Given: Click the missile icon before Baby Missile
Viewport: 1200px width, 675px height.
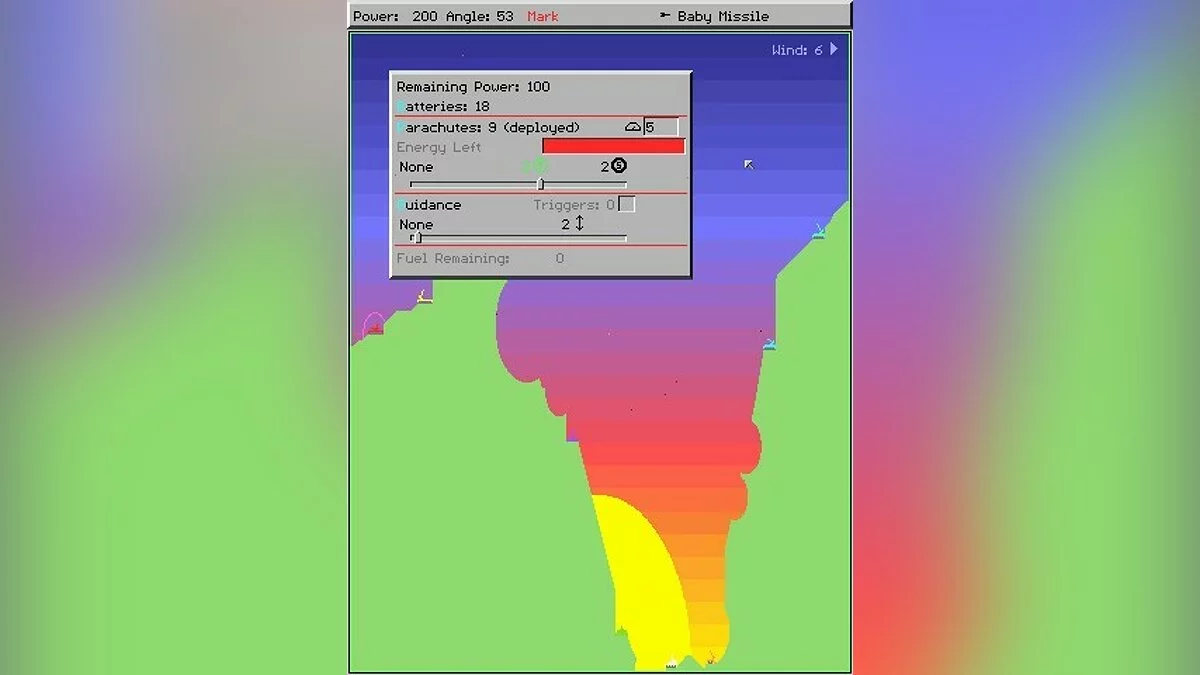Looking at the screenshot, I should (x=665, y=16).
